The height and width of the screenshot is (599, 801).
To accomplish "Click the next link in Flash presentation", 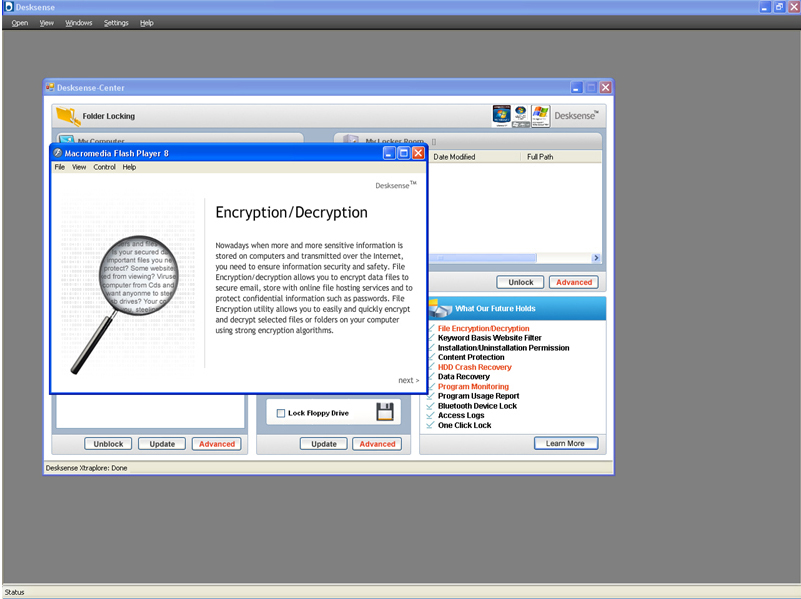I will pyautogui.click(x=409, y=380).
